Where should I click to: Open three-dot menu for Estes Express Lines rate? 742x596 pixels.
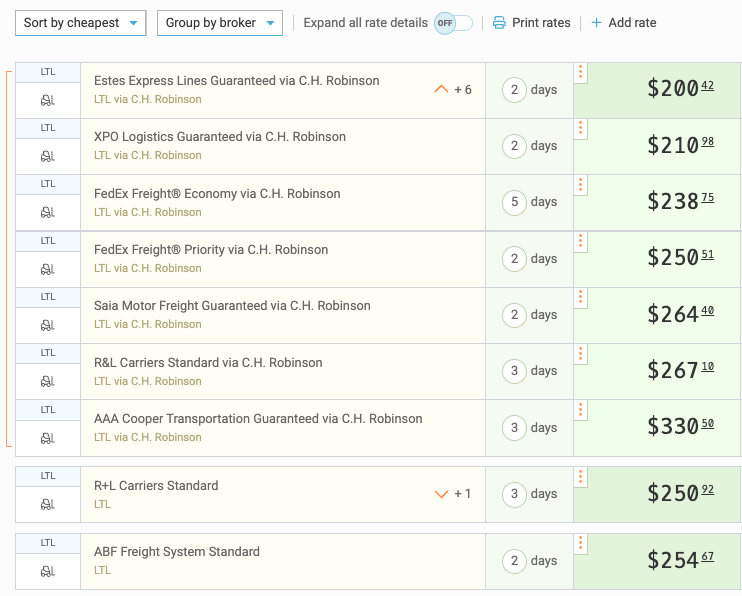(581, 73)
